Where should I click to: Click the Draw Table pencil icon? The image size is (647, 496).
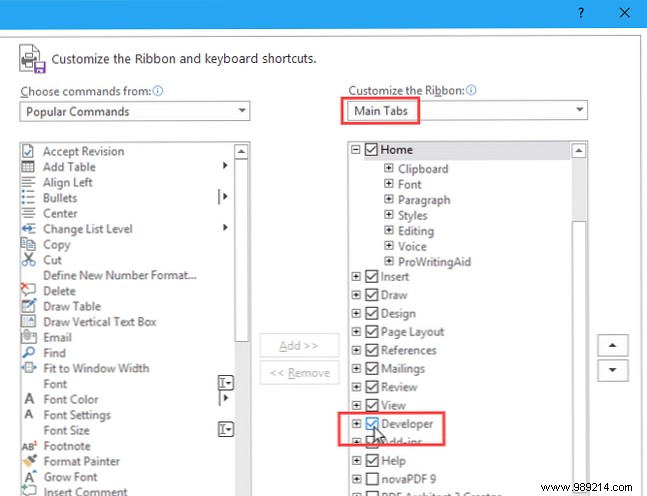tap(28, 306)
